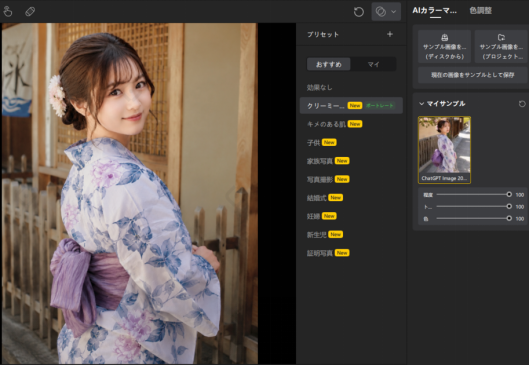Click the reset rotate arrow icon
530x366 pixels.
(359, 12)
